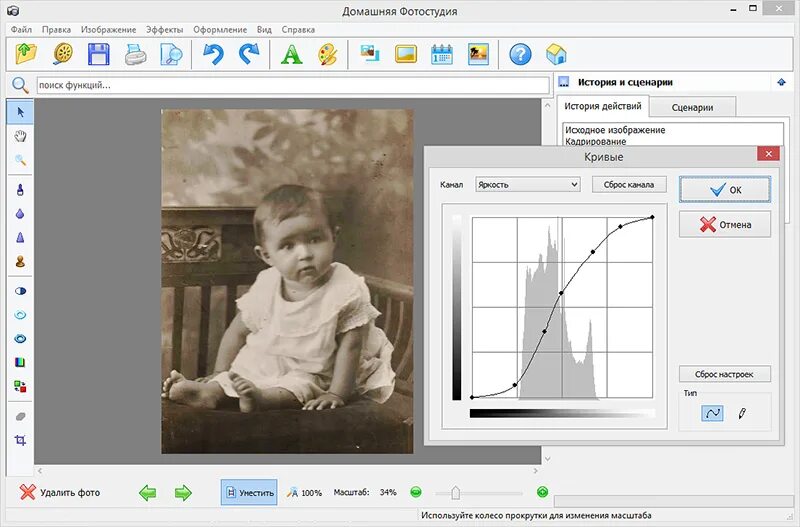Close the Кривые dialog
The image size is (800, 527).
768,154
